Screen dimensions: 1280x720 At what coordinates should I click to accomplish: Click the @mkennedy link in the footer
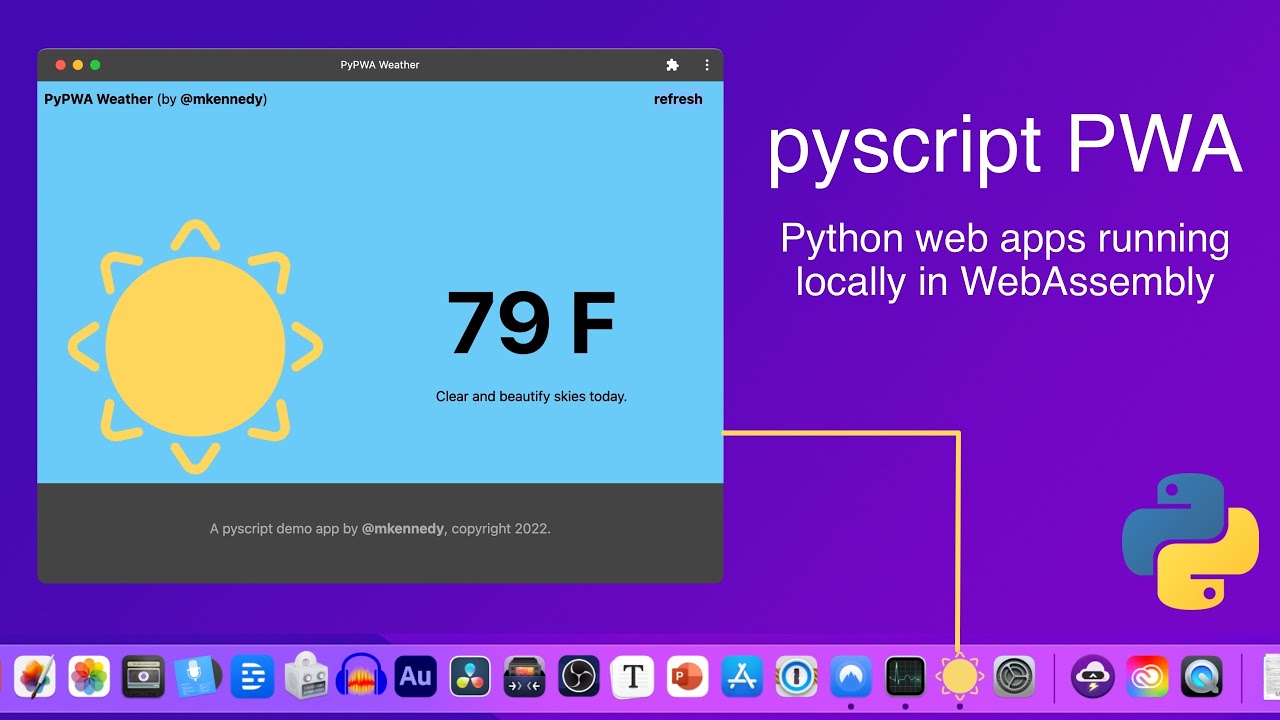pos(403,528)
